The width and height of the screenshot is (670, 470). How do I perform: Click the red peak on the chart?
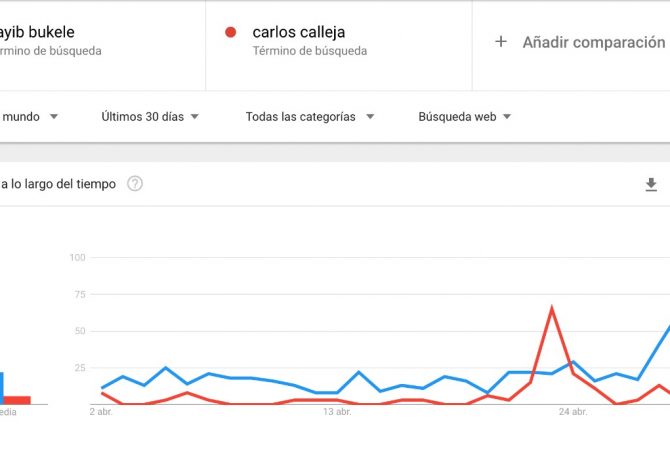click(x=552, y=308)
